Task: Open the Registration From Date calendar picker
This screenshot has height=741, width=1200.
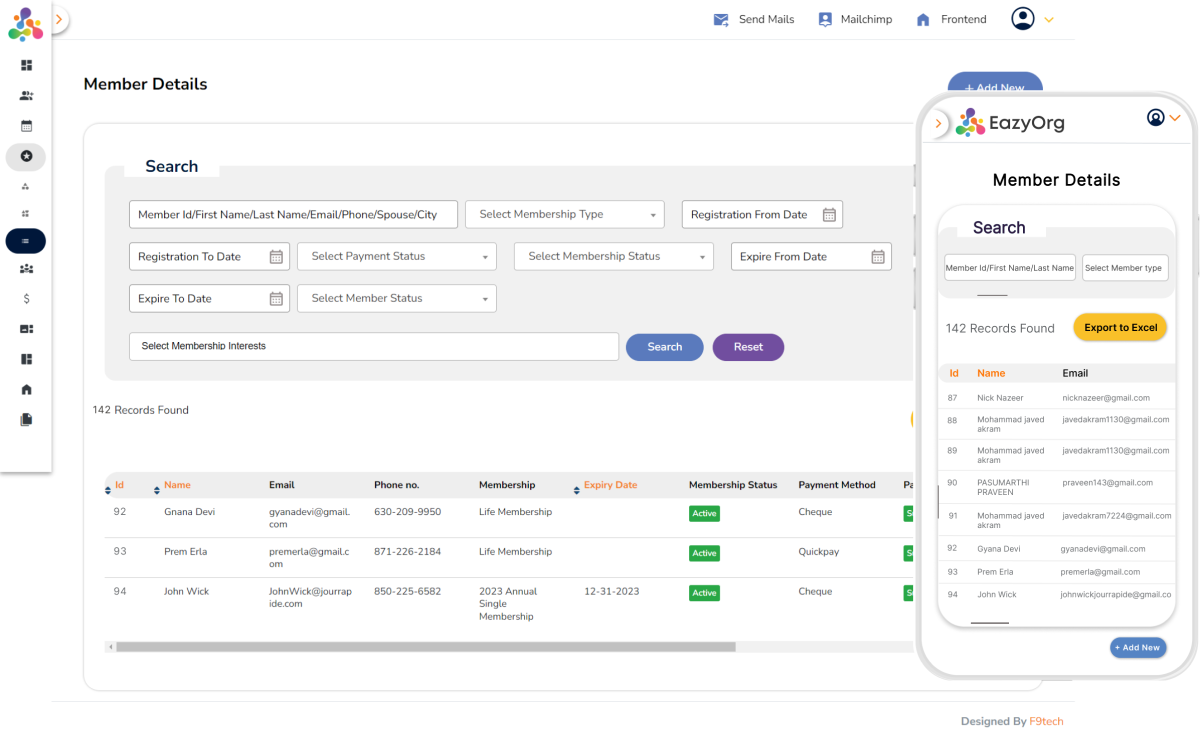Action: (829, 215)
